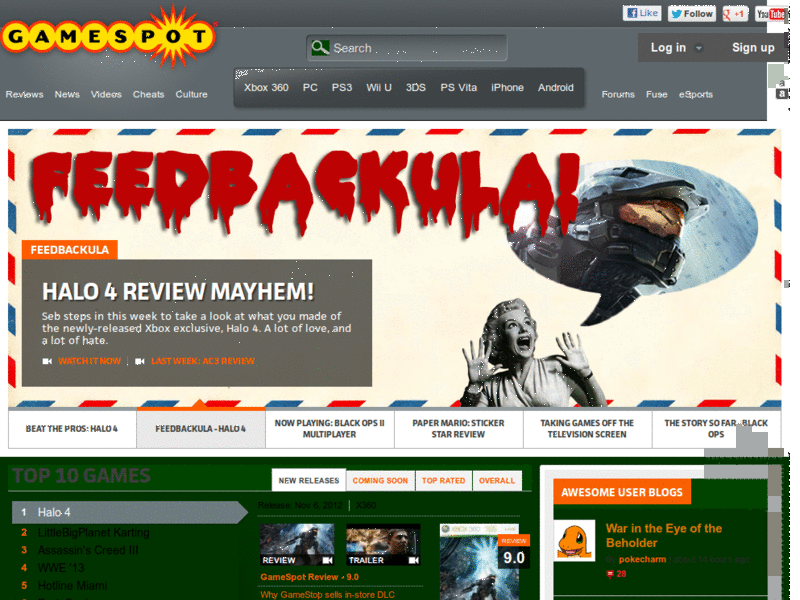The height and width of the screenshot is (600, 800).
Task: Select The Story So Far: Black Ops tab
Action: tap(716, 429)
